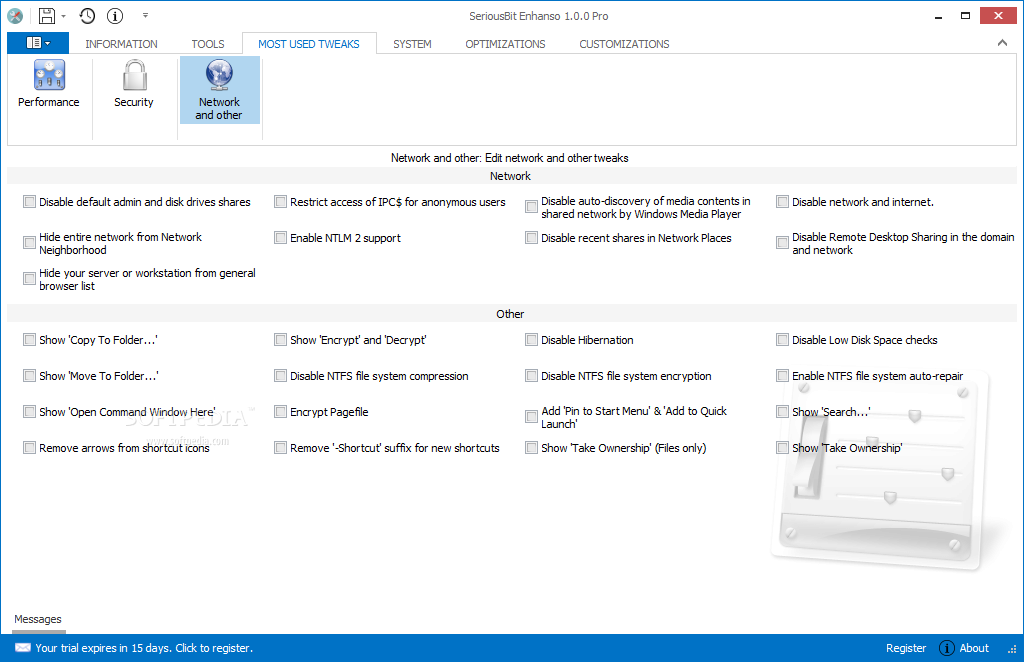Tick the last Show 'Take Ownership' checkbox
Image resolution: width=1024 pixels, height=662 pixels.
782,447
